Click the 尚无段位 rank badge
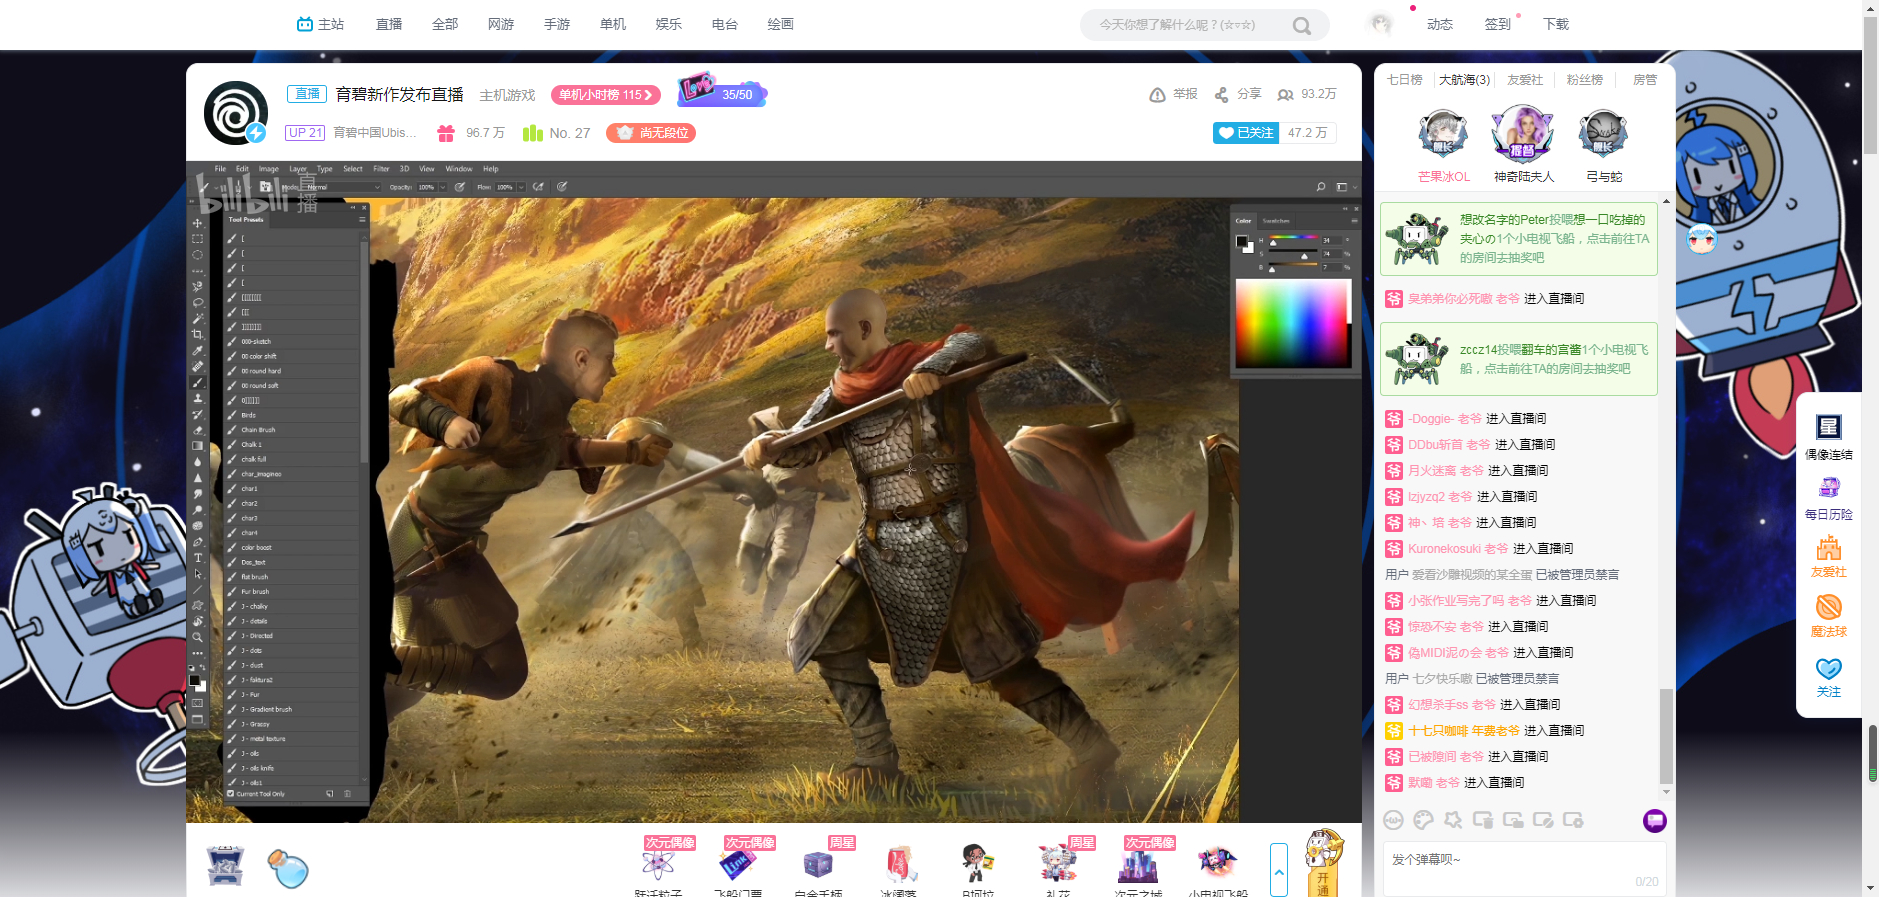 651,133
